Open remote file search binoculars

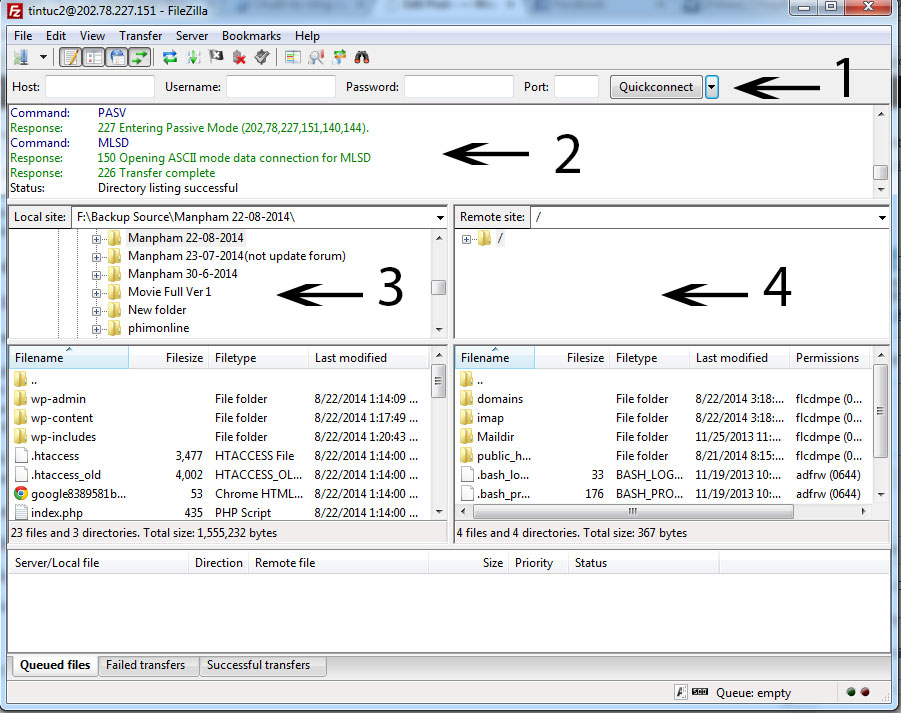[x=361, y=57]
